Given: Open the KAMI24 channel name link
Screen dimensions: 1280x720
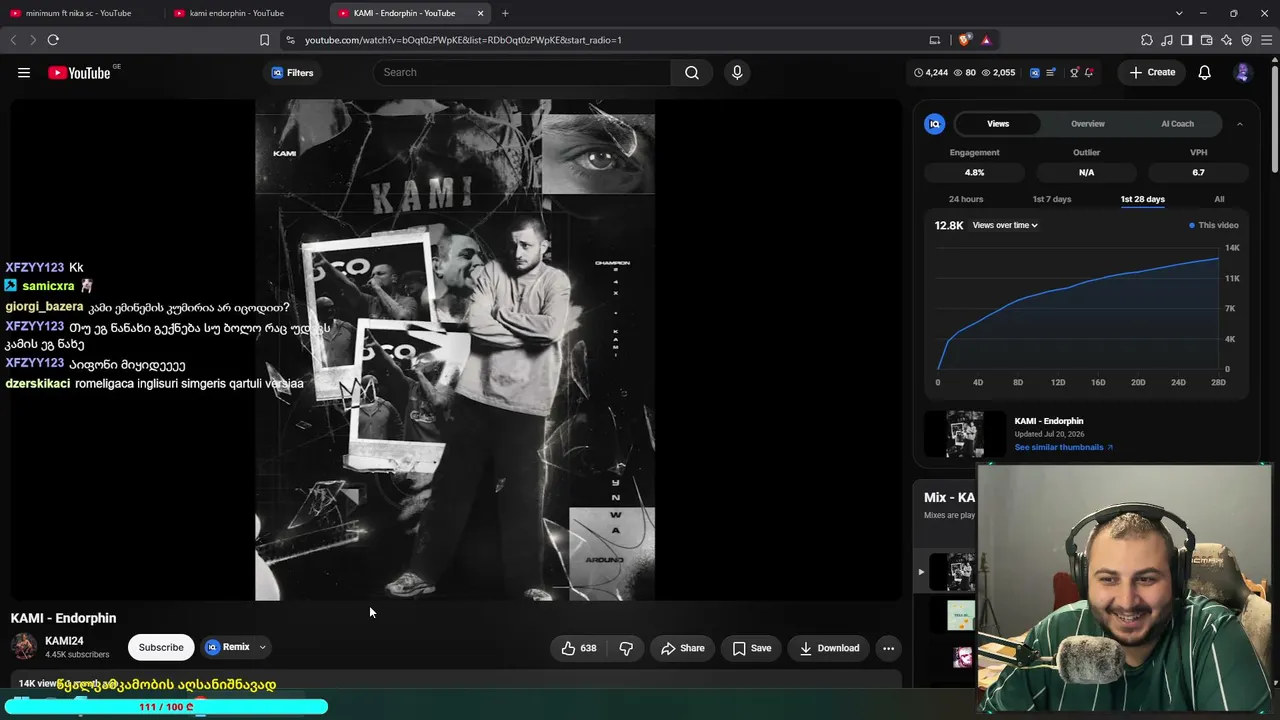Looking at the screenshot, I should pos(64,641).
